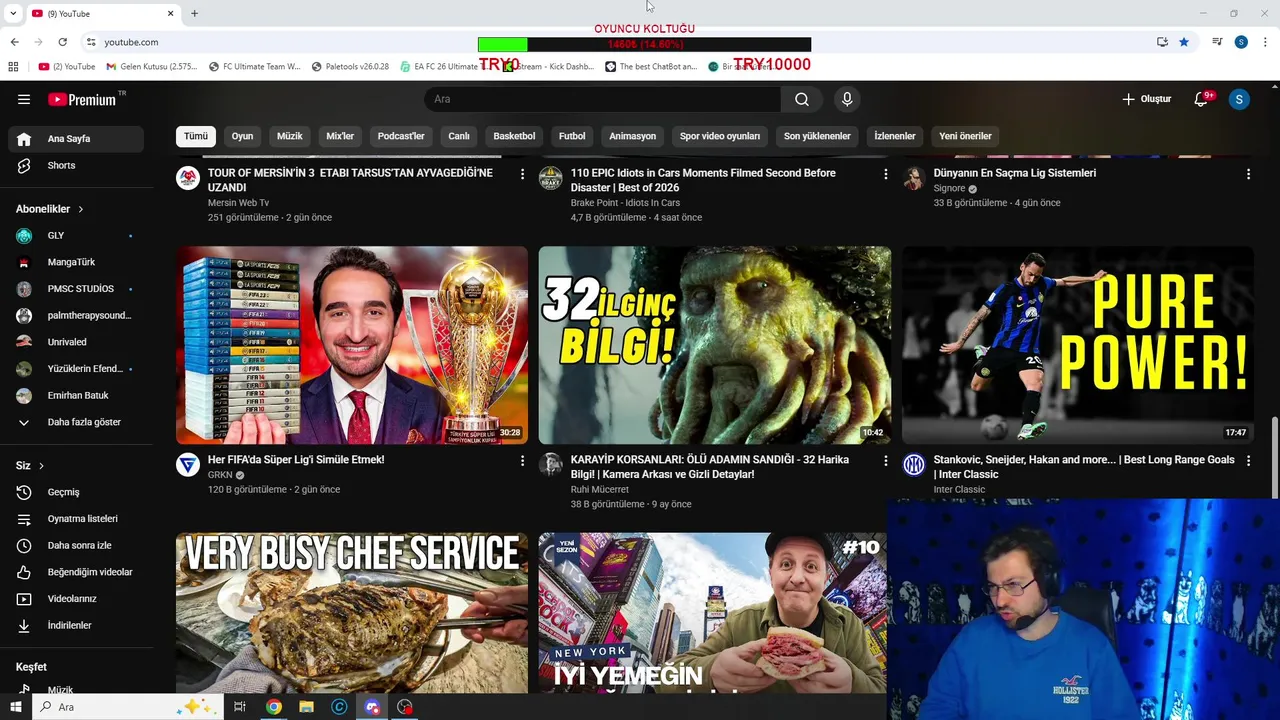The height and width of the screenshot is (720, 1280).
Task: Select the Podcast'ler filter chip
Action: pos(401,136)
